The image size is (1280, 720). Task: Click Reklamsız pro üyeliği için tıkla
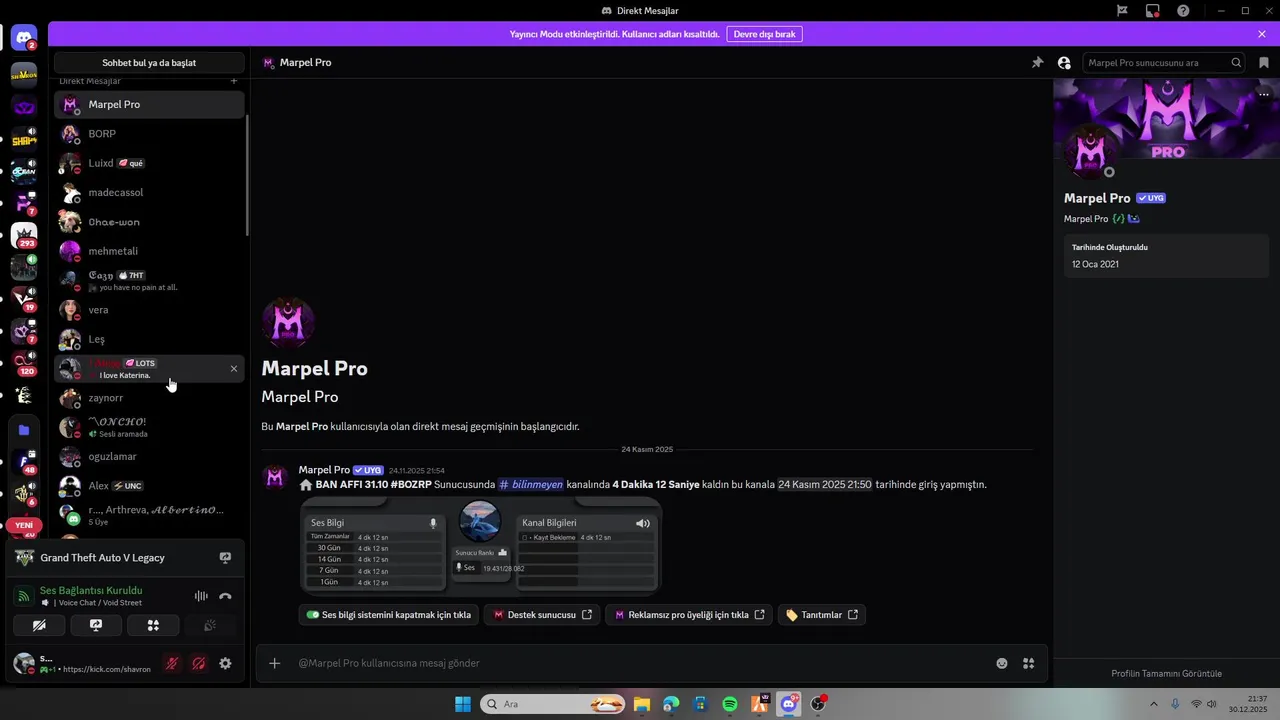[x=689, y=615]
